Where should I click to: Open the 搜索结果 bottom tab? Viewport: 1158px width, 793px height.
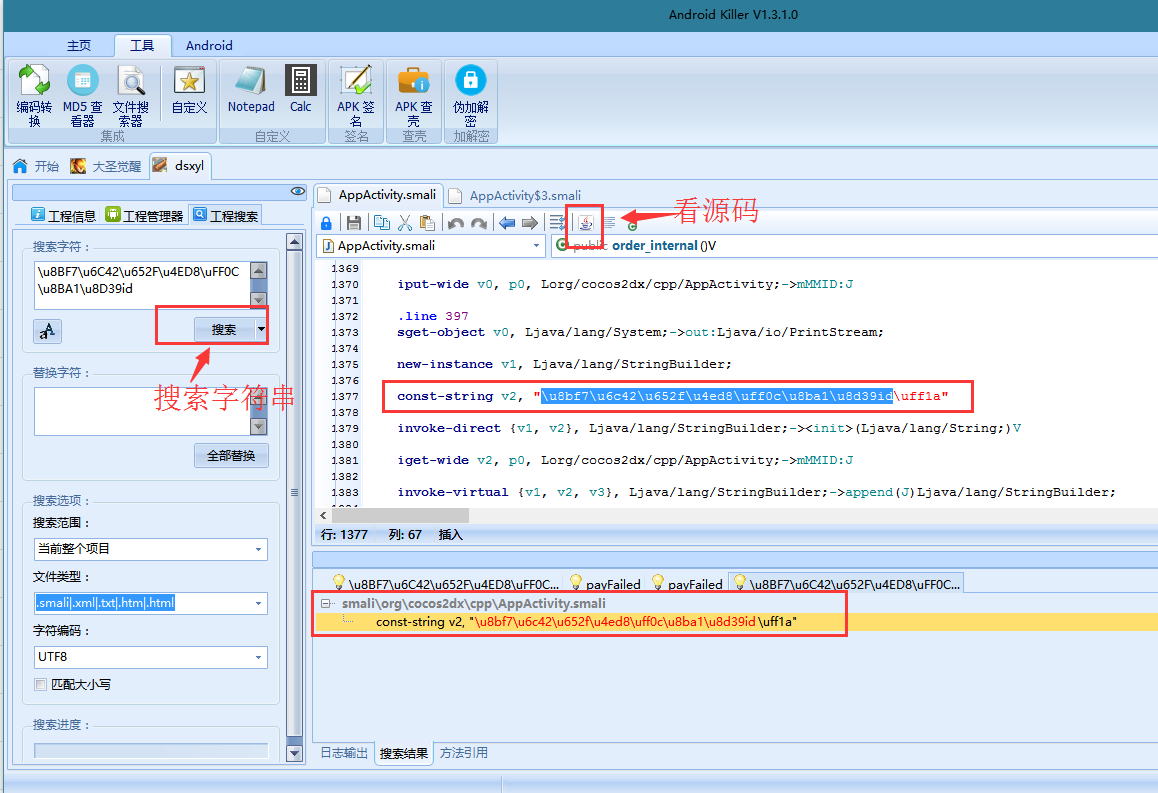(x=403, y=753)
